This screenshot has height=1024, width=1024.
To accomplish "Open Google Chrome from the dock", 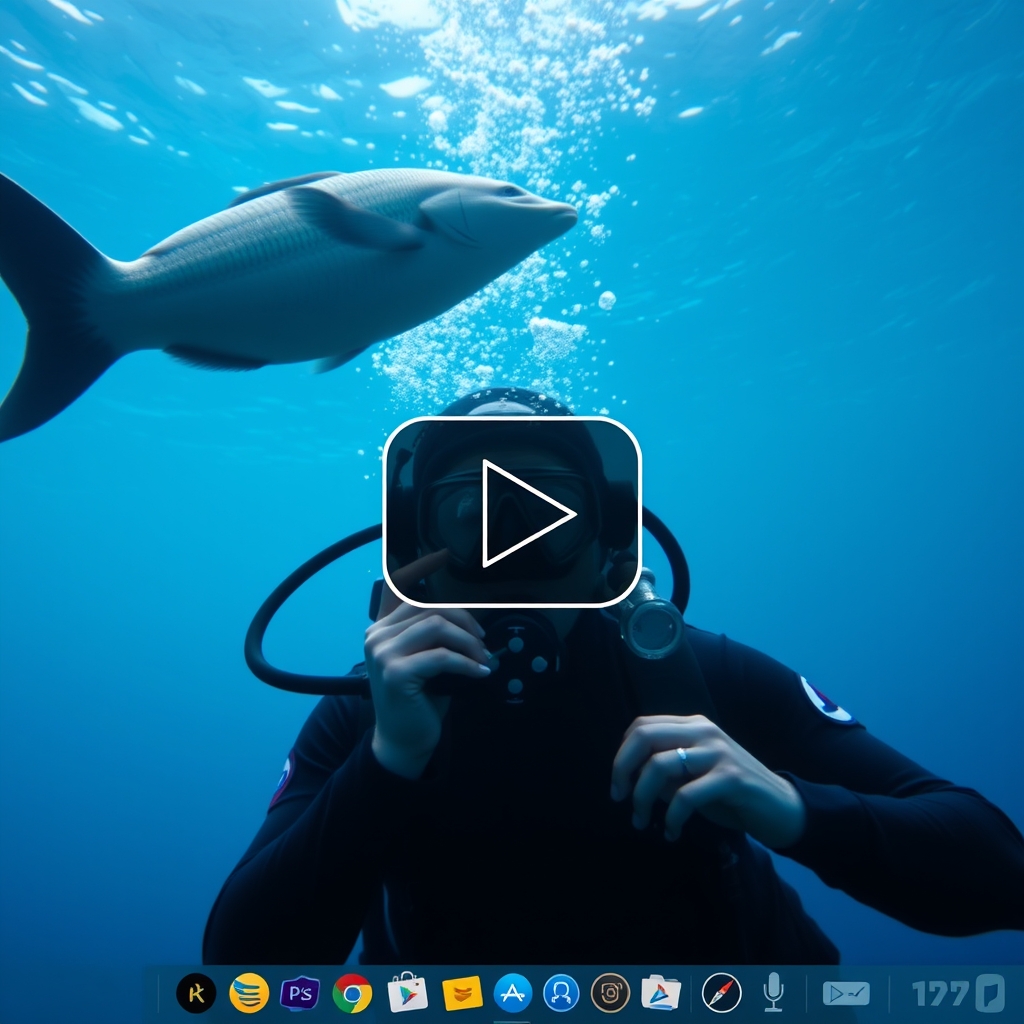I will click(x=352, y=993).
